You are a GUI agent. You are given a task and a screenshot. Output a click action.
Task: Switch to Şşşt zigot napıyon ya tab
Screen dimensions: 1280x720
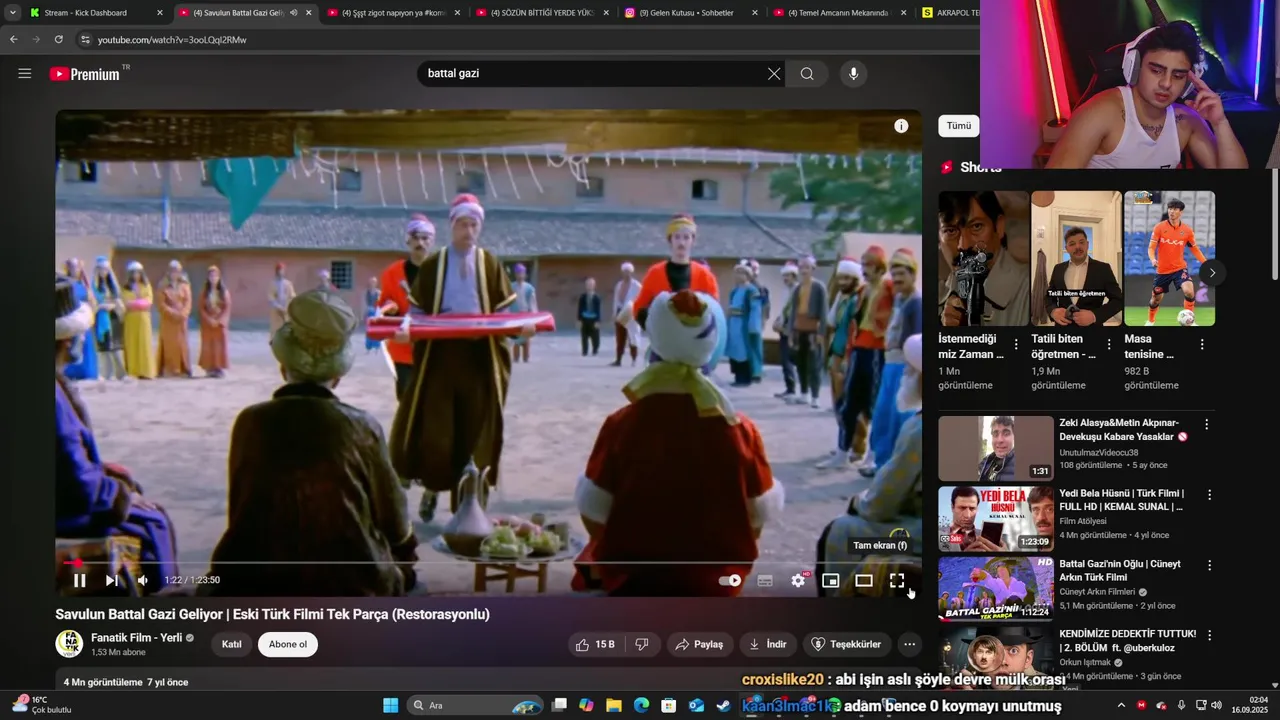point(392,13)
